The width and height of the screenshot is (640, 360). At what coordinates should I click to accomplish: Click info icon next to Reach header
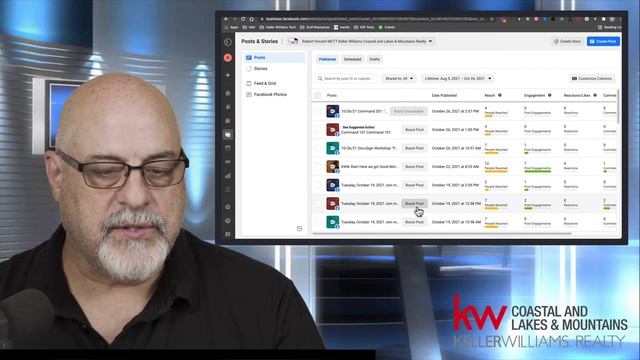(500, 95)
